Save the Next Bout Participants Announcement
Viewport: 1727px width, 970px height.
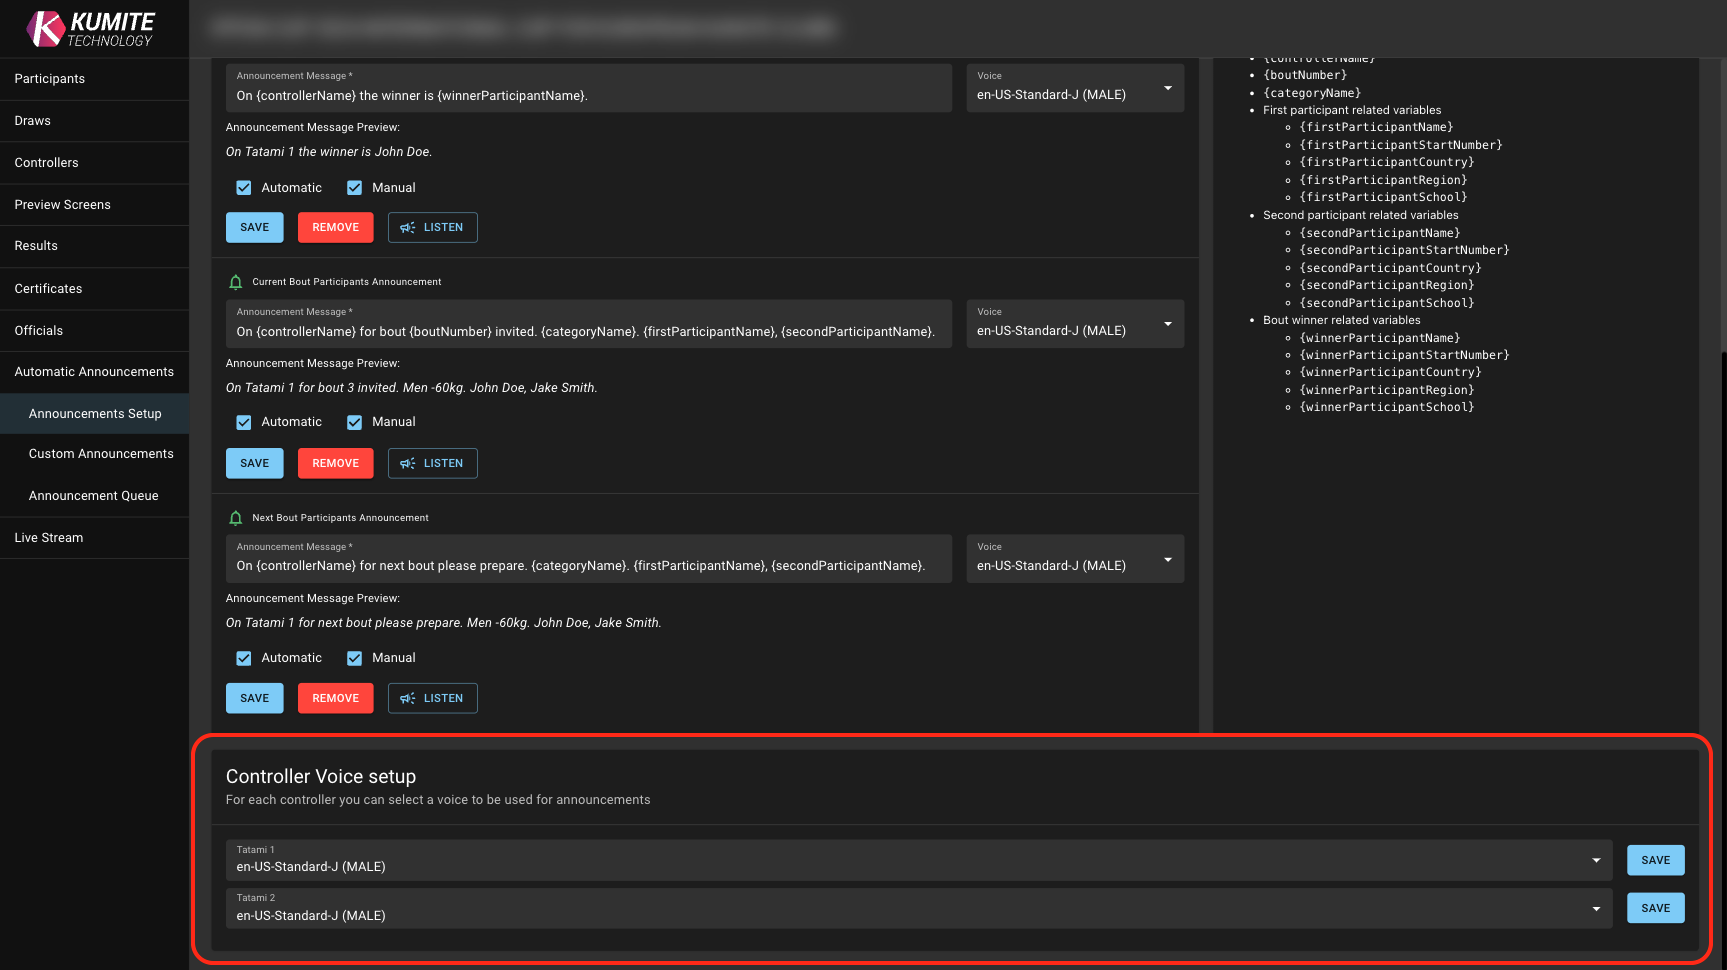tap(255, 699)
